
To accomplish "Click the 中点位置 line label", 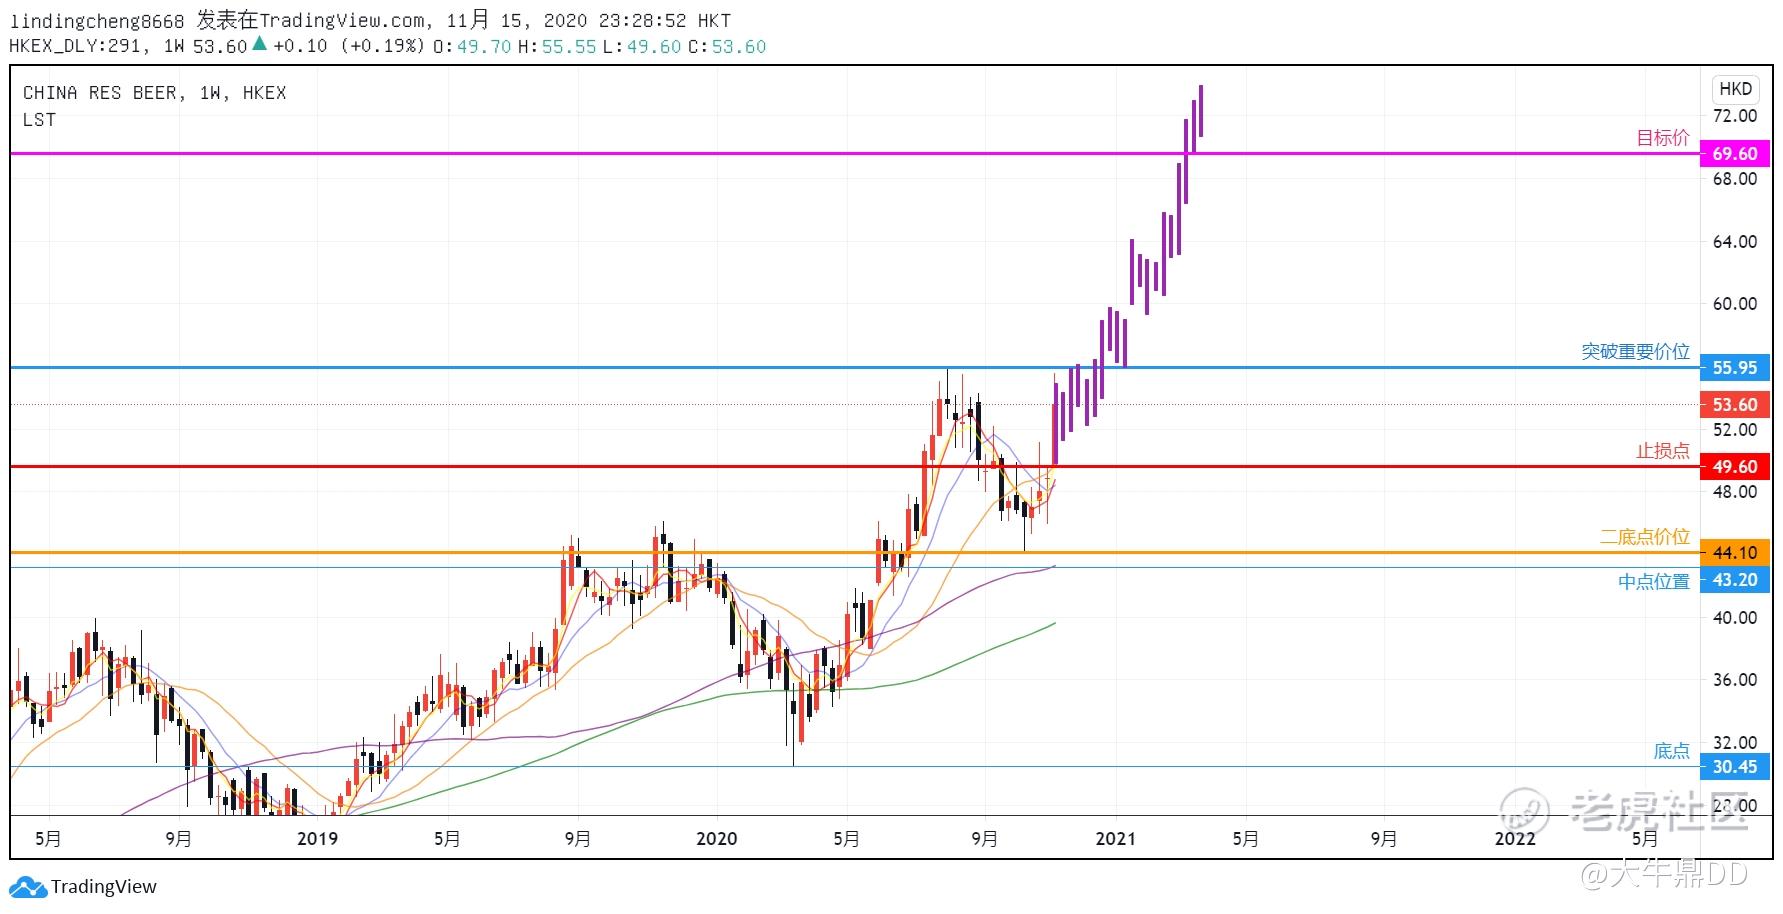I will (x=1654, y=582).
